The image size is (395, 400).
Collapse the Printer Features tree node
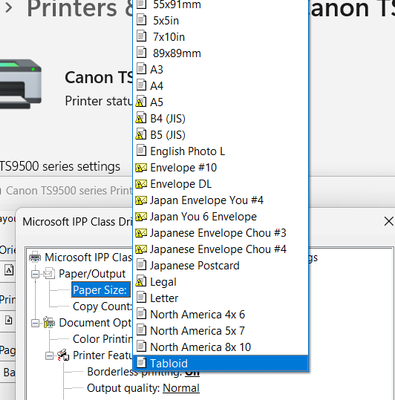click(x=49, y=356)
